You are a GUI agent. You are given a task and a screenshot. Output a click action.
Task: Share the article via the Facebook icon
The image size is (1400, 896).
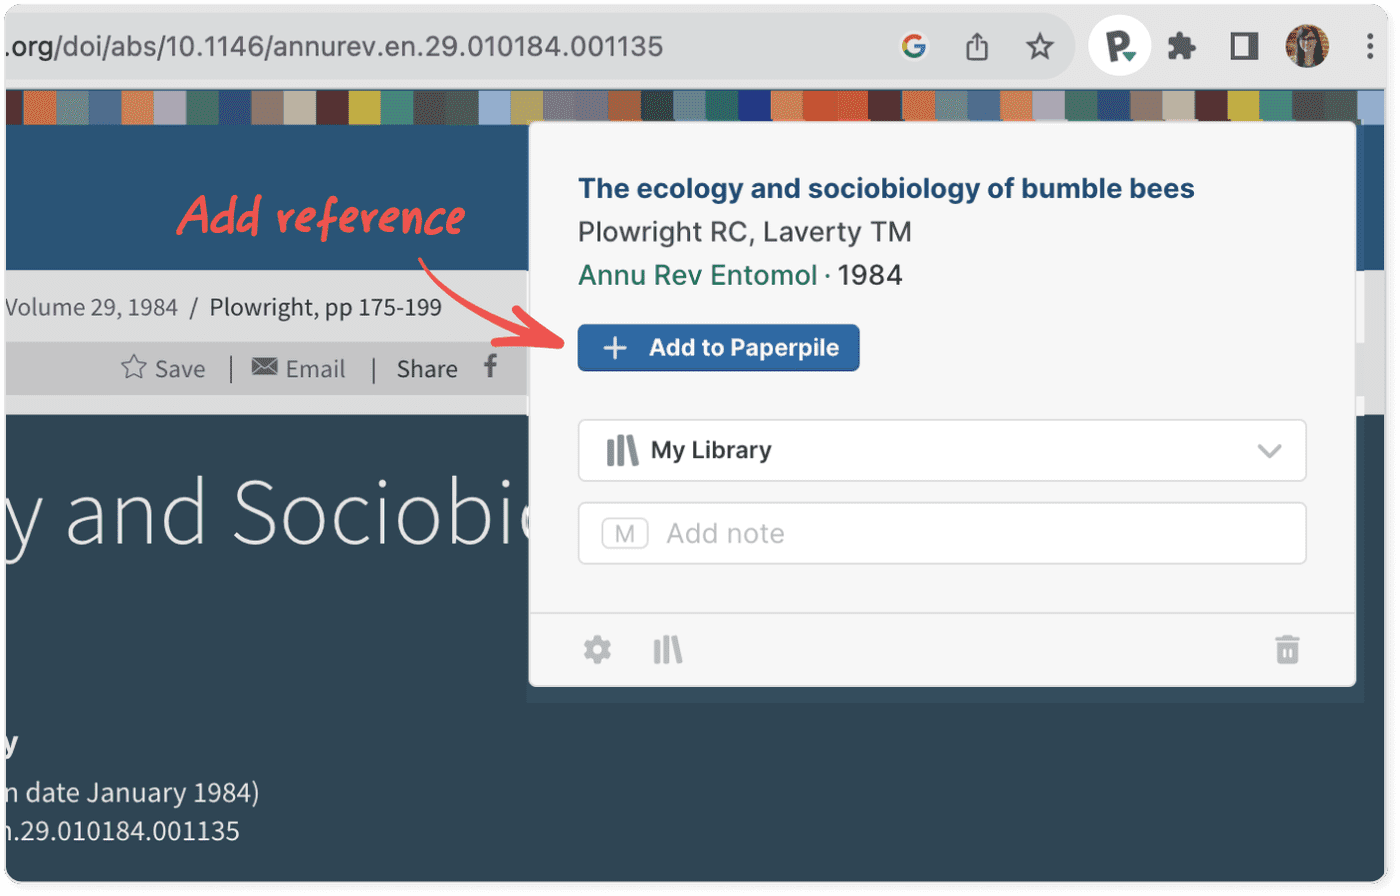(x=491, y=369)
